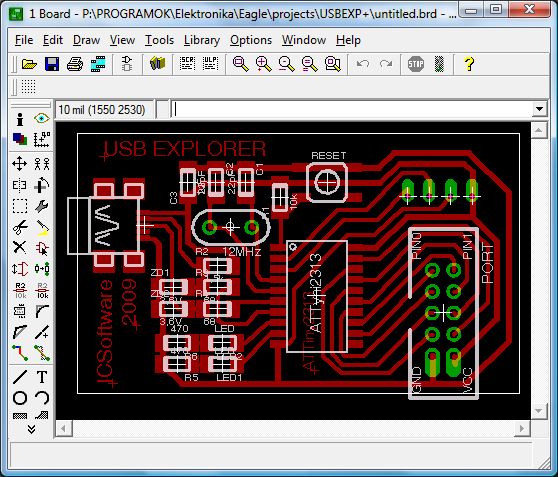Click the Stop command icon
This screenshot has height=477, width=558.
pyautogui.click(x=416, y=64)
